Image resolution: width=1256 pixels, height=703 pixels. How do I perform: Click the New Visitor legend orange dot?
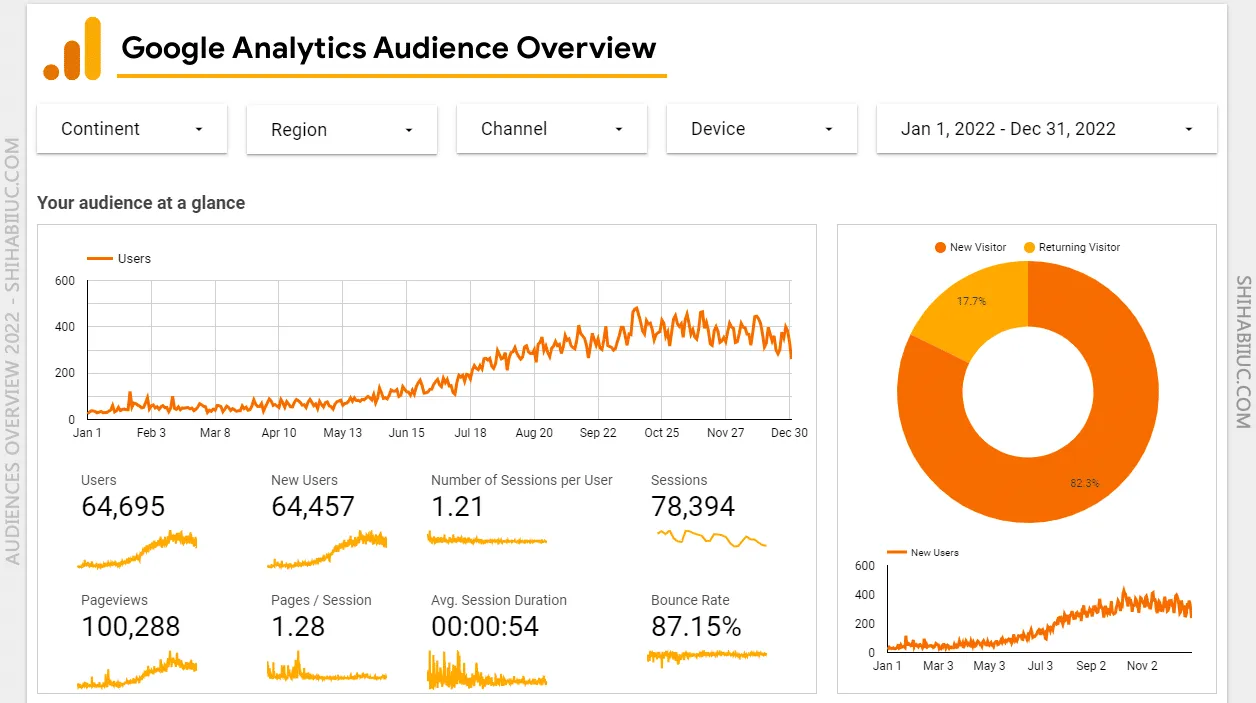click(940, 247)
